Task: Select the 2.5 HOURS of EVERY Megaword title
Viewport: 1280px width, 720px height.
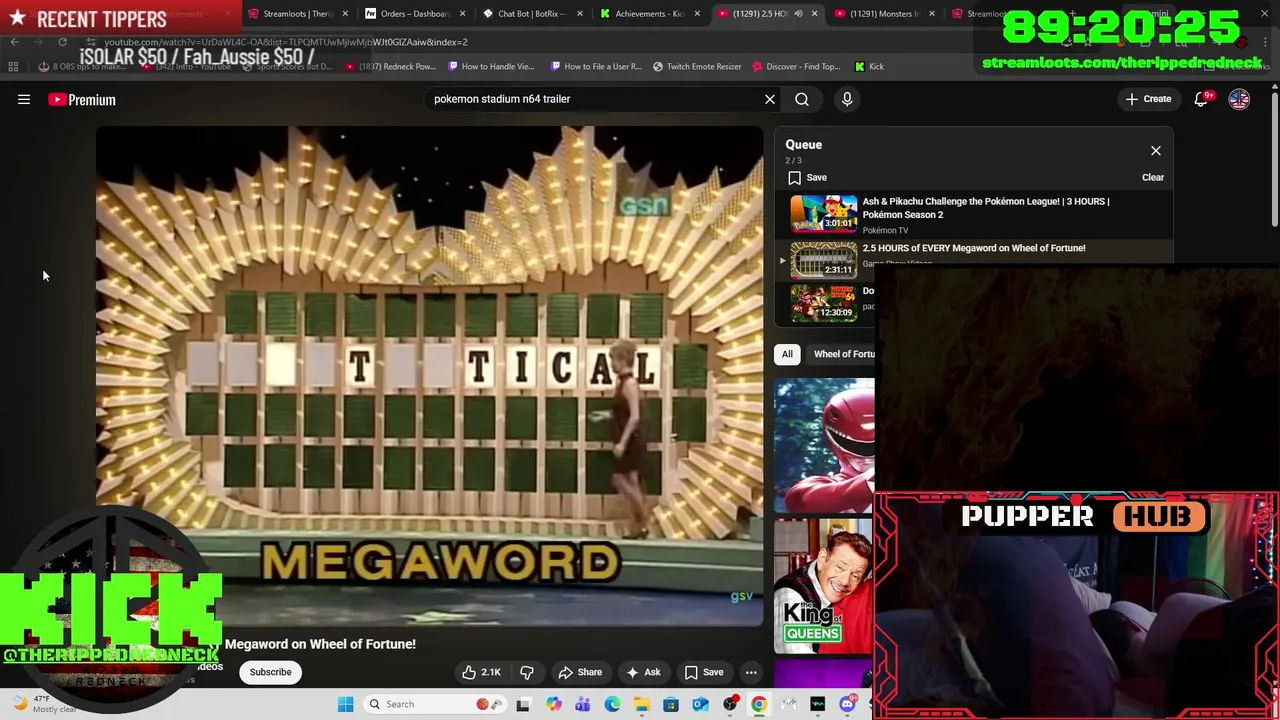Action: coord(974,248)
